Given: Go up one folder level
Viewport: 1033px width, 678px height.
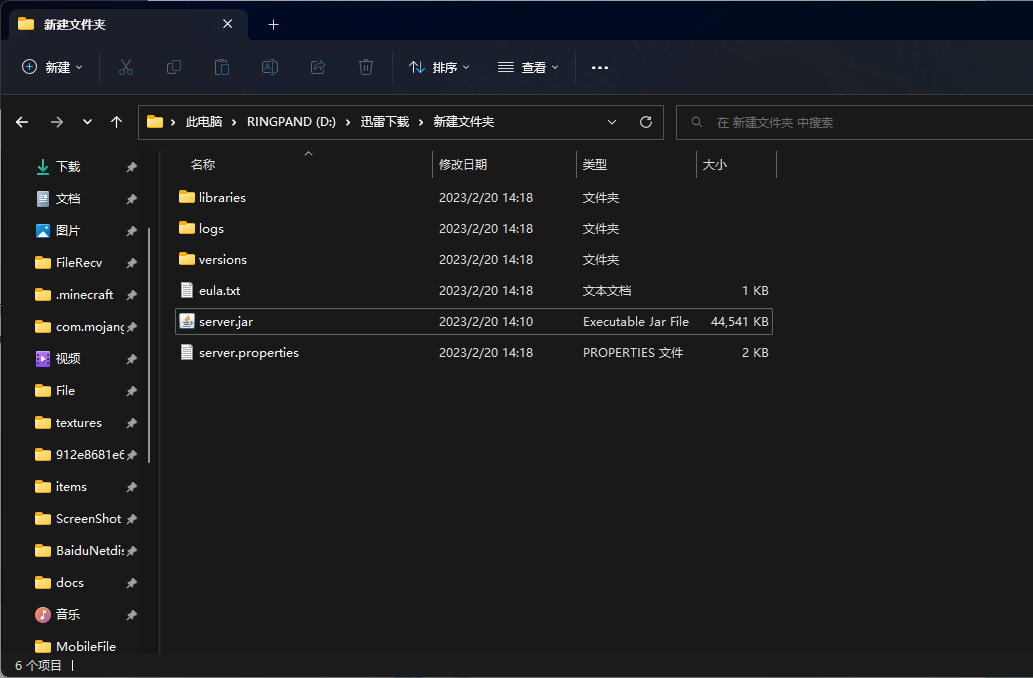Looking at the screenshot, I should pos(117,122).
